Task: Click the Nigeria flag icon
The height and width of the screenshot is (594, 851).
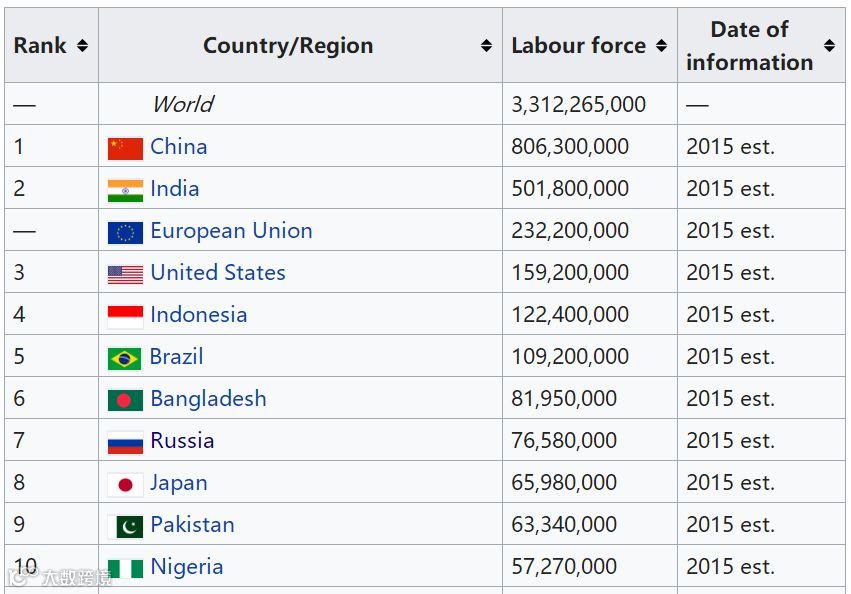Action: point(125,568)
